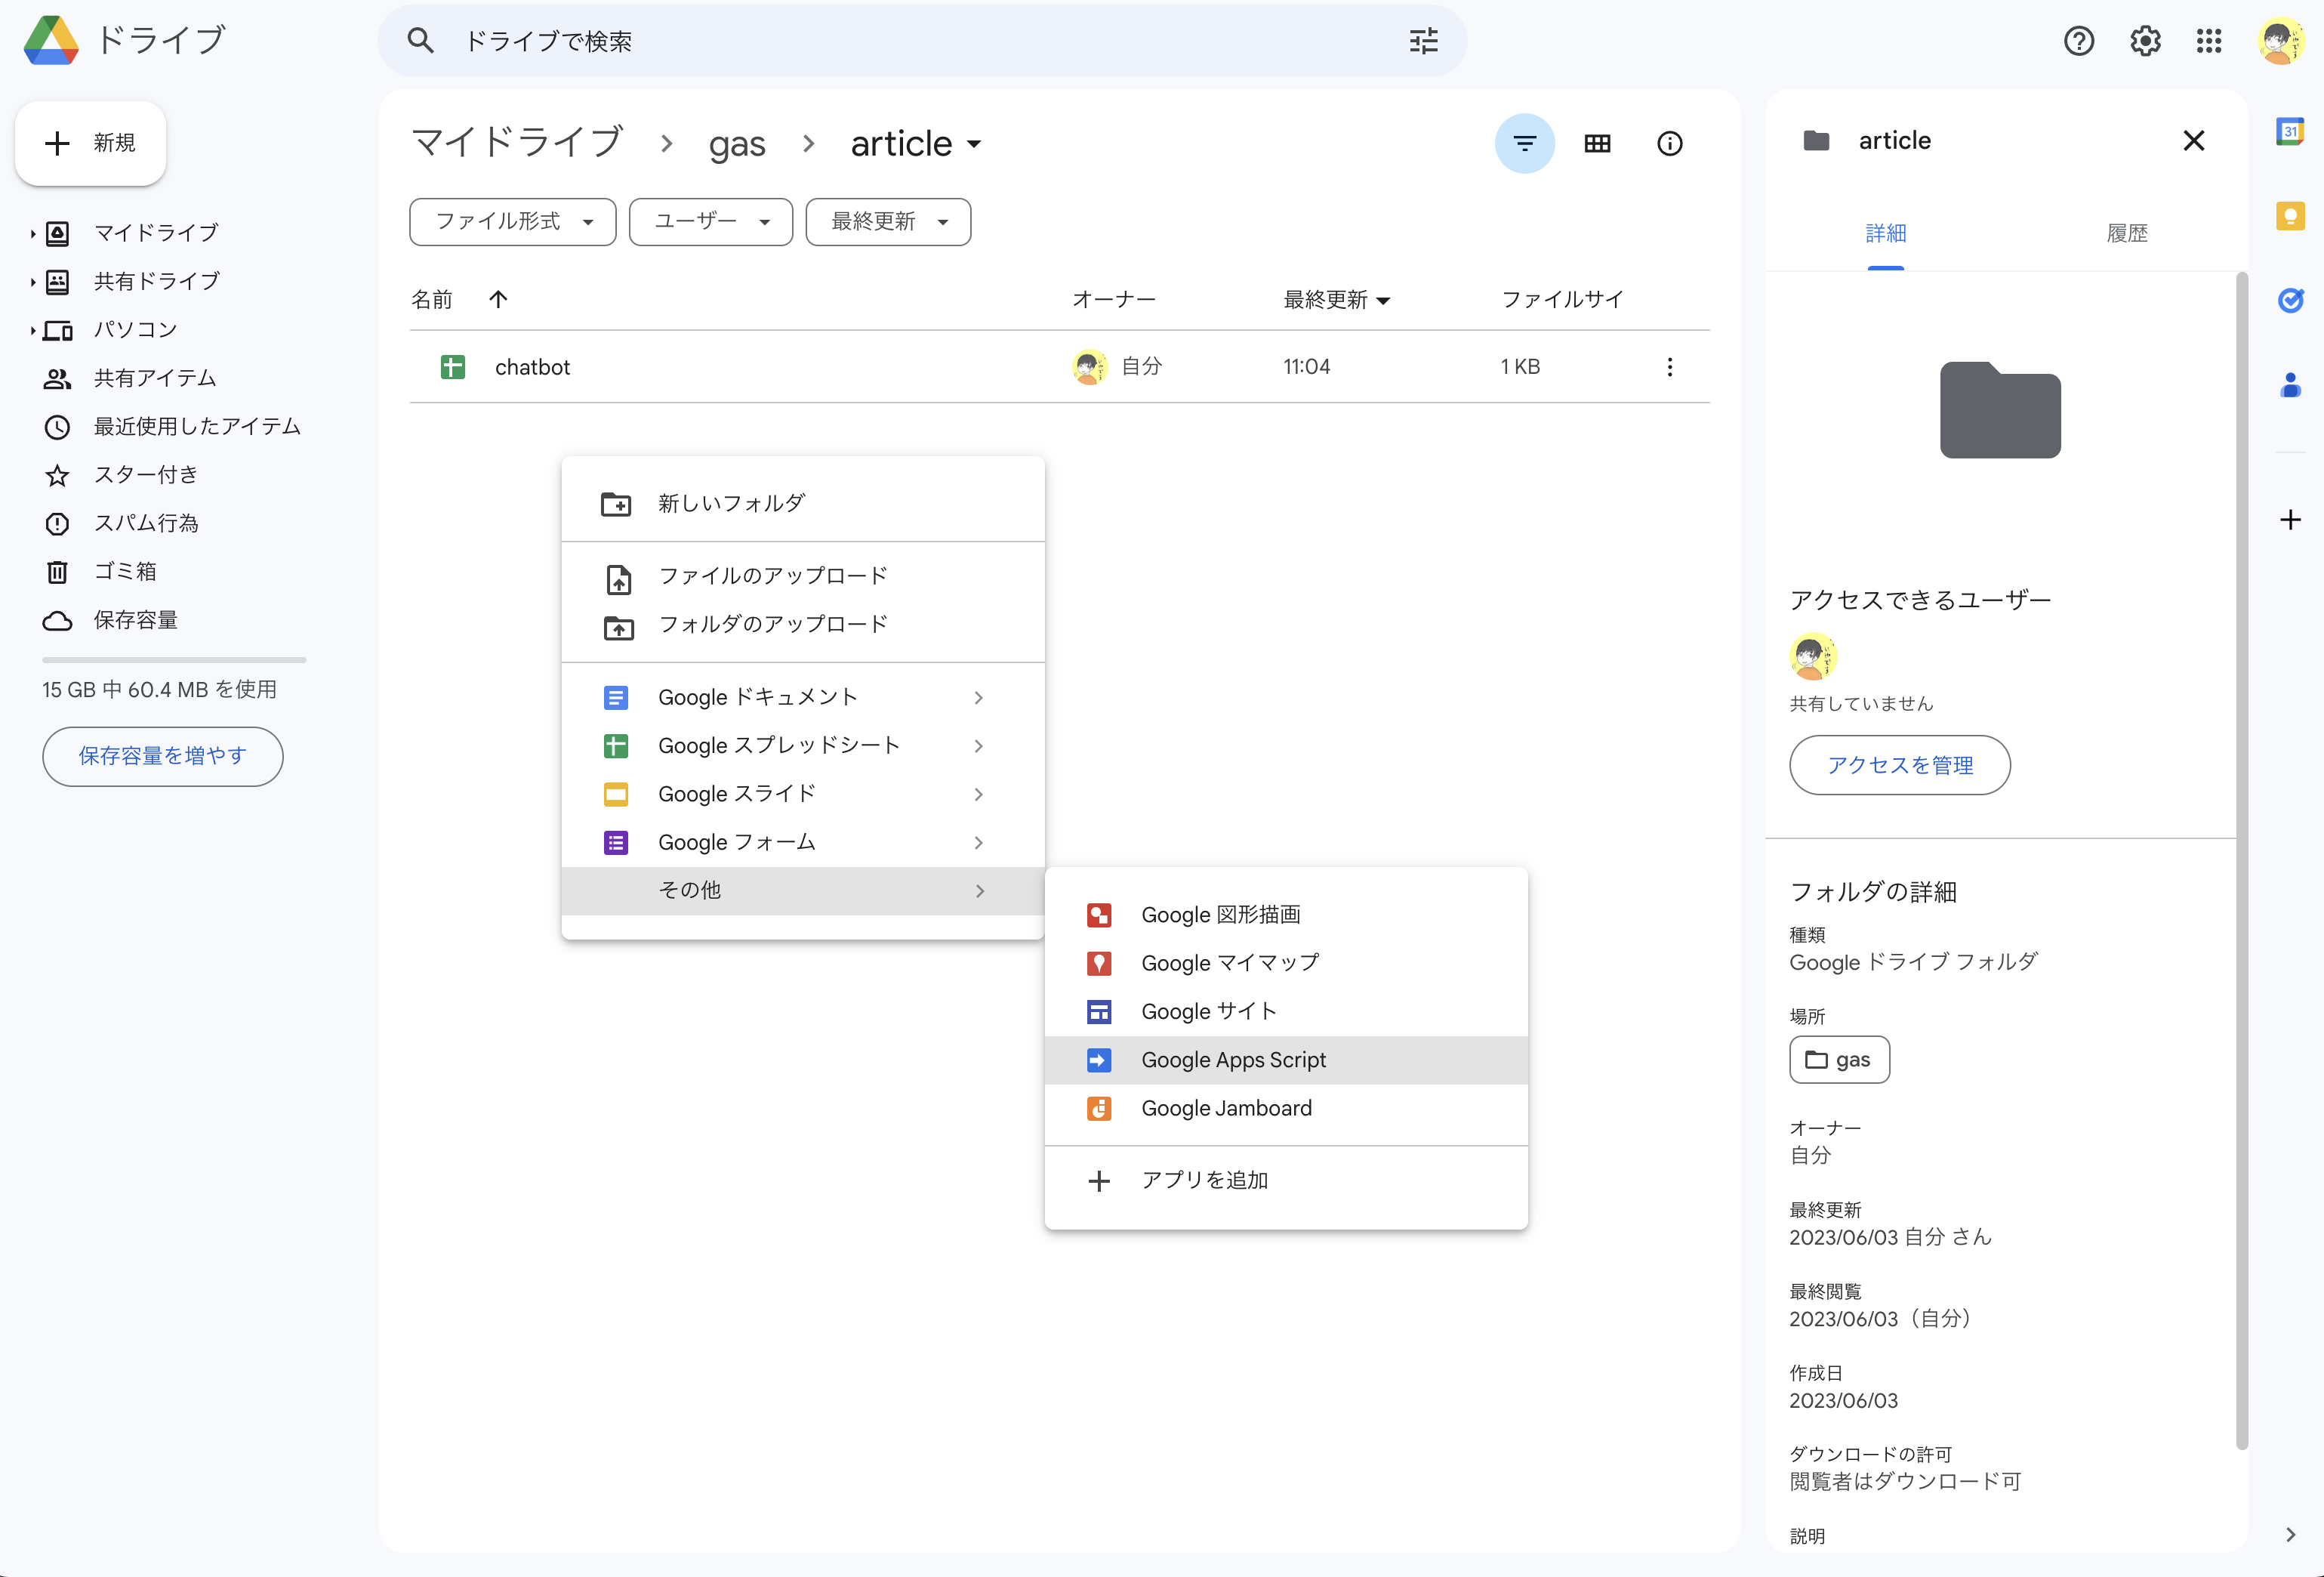
Task: Select Google フォーム menu item
Action: pos(803,842)
